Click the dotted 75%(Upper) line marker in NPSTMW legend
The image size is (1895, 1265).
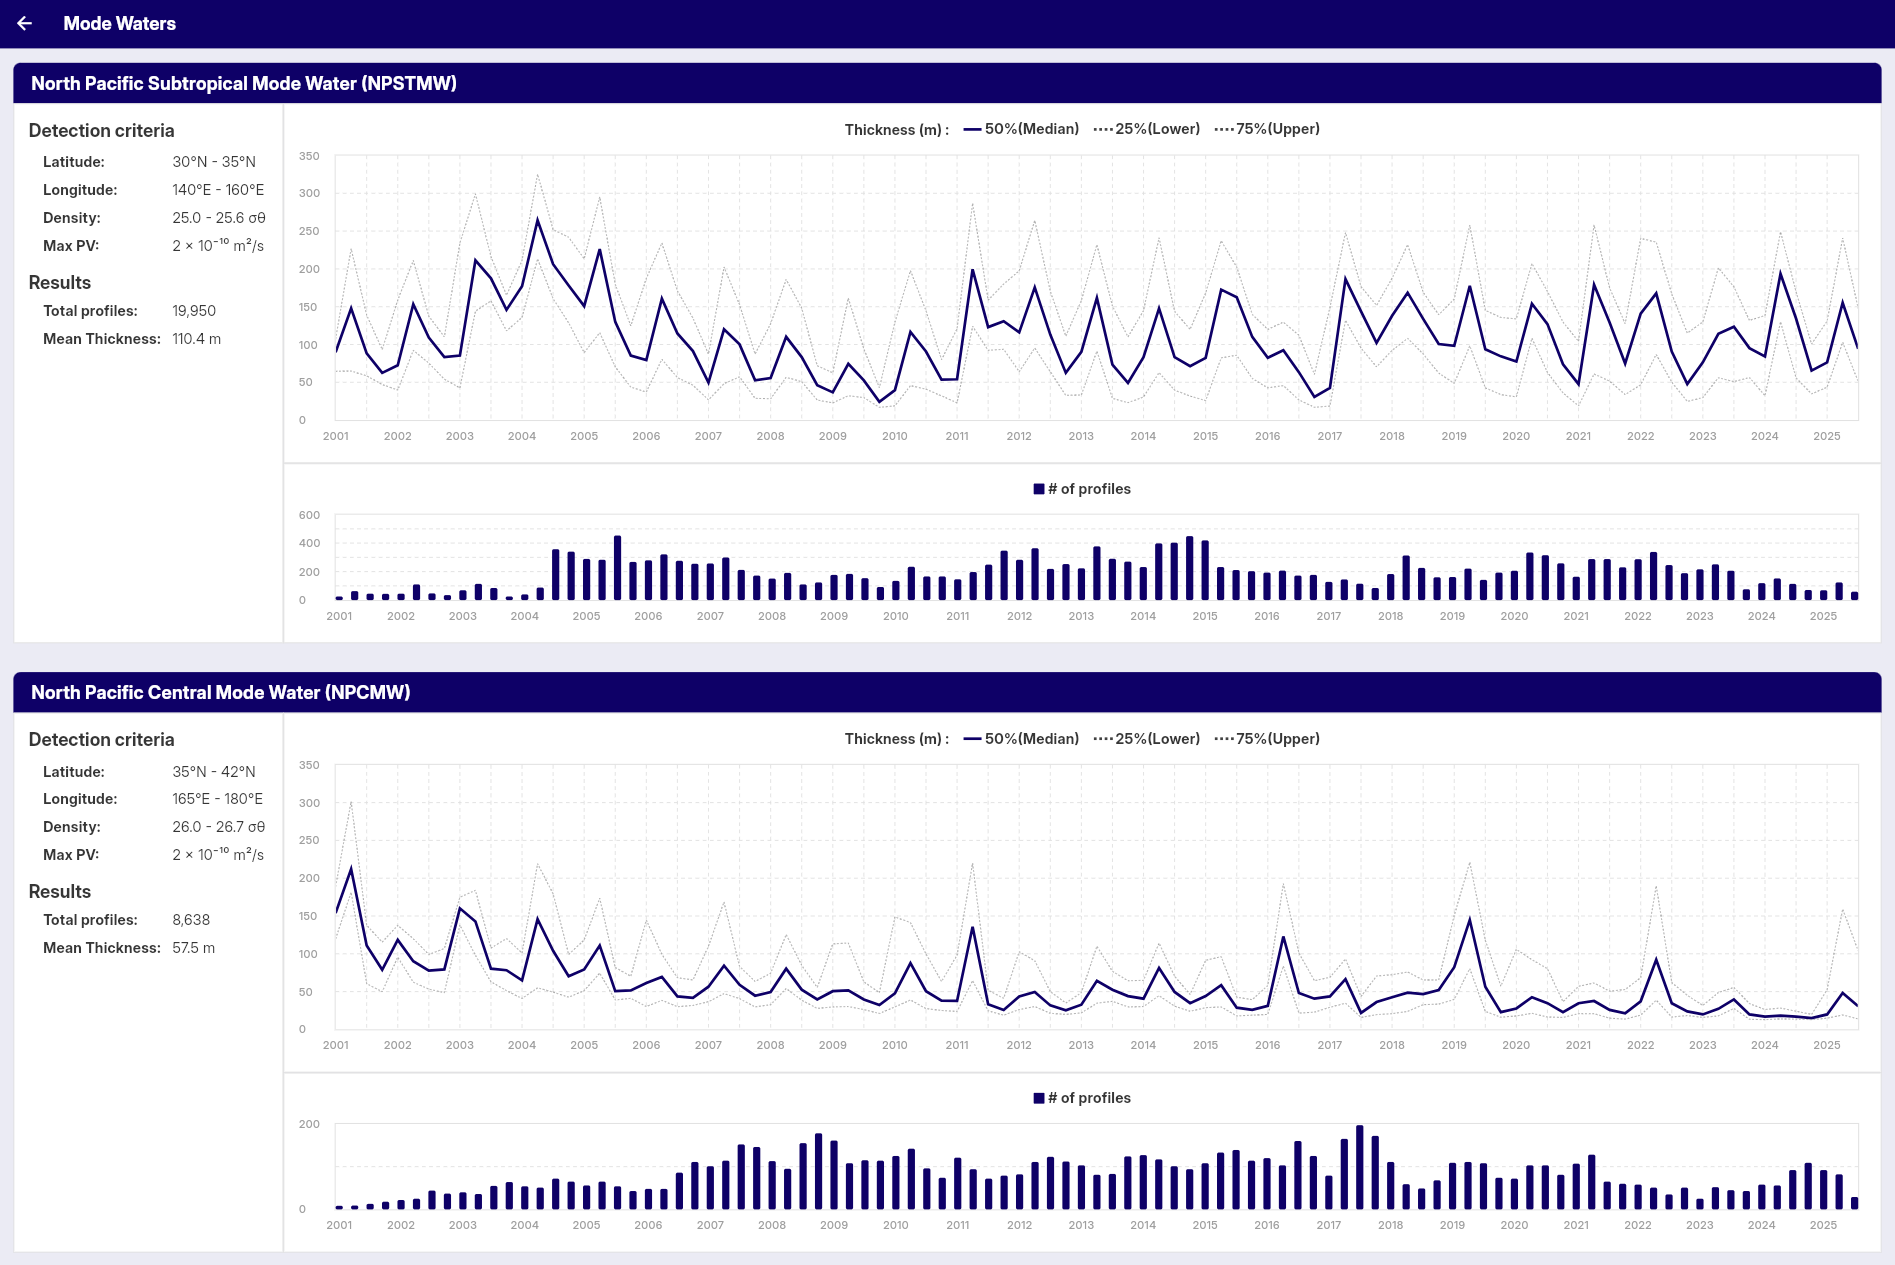[1222, 129]
